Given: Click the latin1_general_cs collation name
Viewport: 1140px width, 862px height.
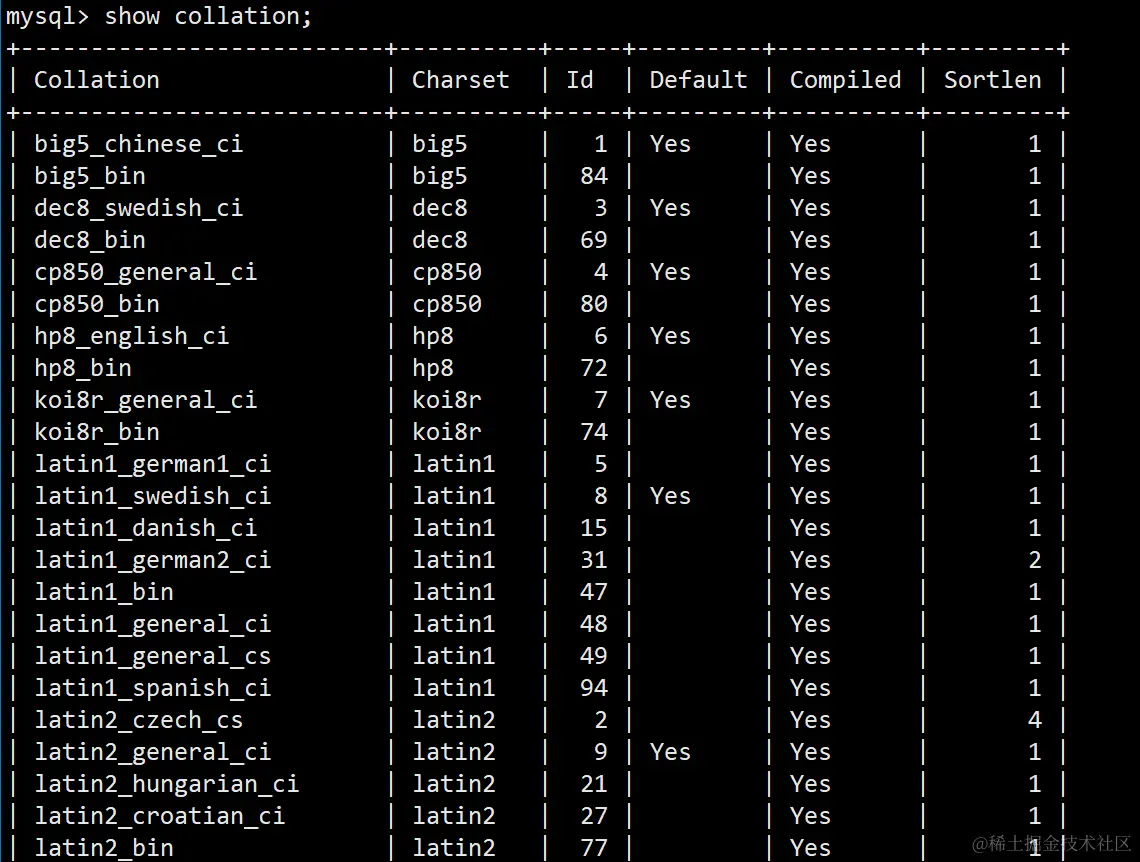Looking at the screenshot, I should click(x=152, y=656).
